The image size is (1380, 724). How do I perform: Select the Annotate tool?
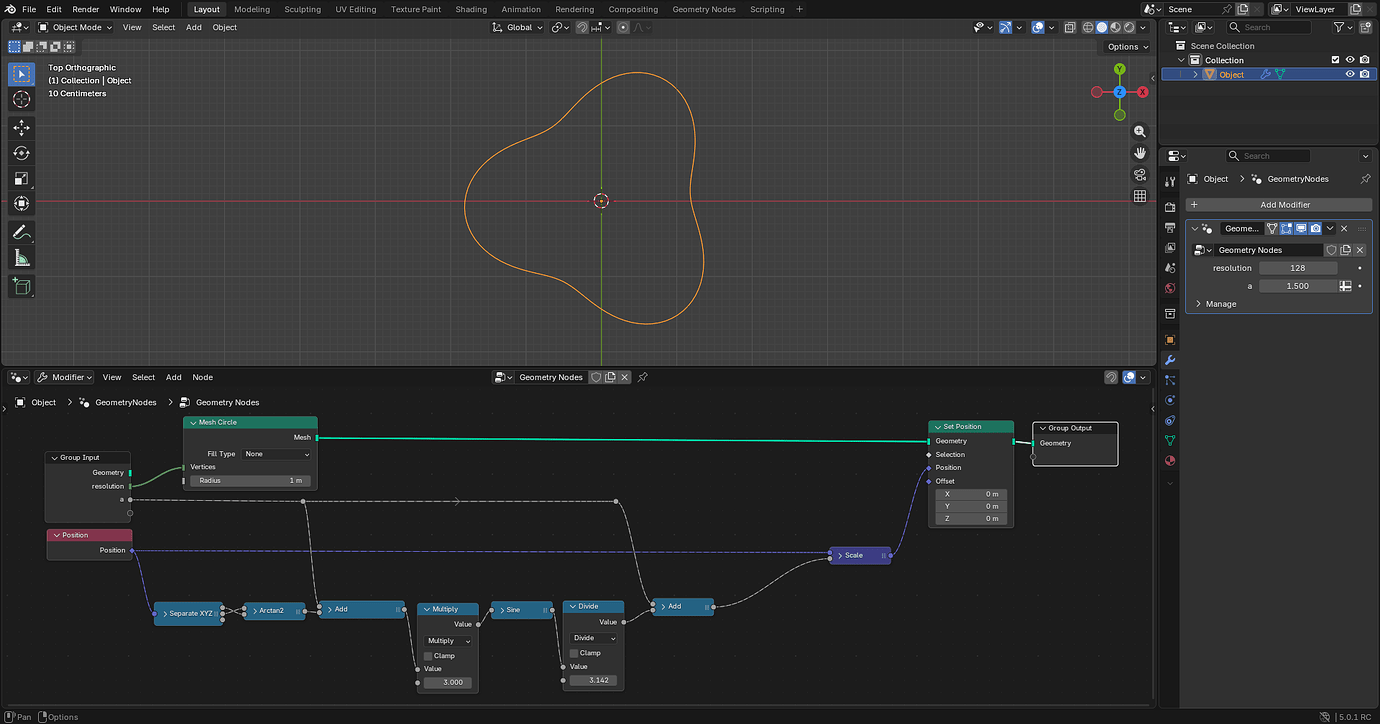click(21, 232)
